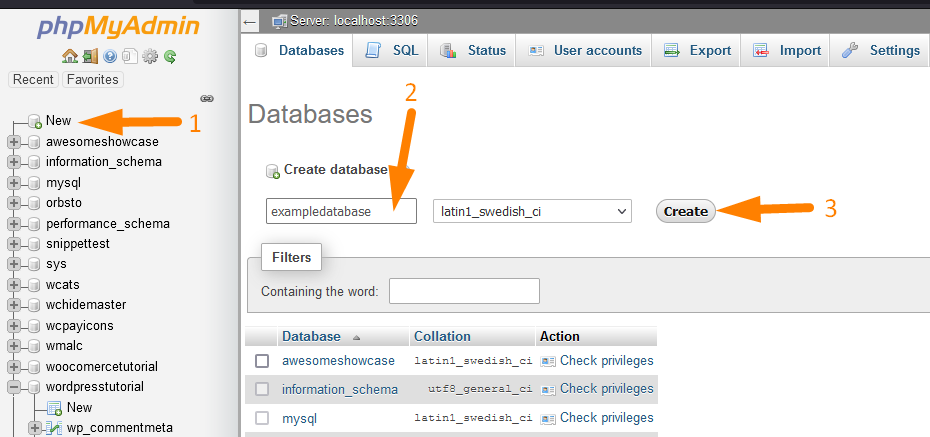Switch to the Databases tab
Screen dimensions: 930x437
click(x=297, y=50)
